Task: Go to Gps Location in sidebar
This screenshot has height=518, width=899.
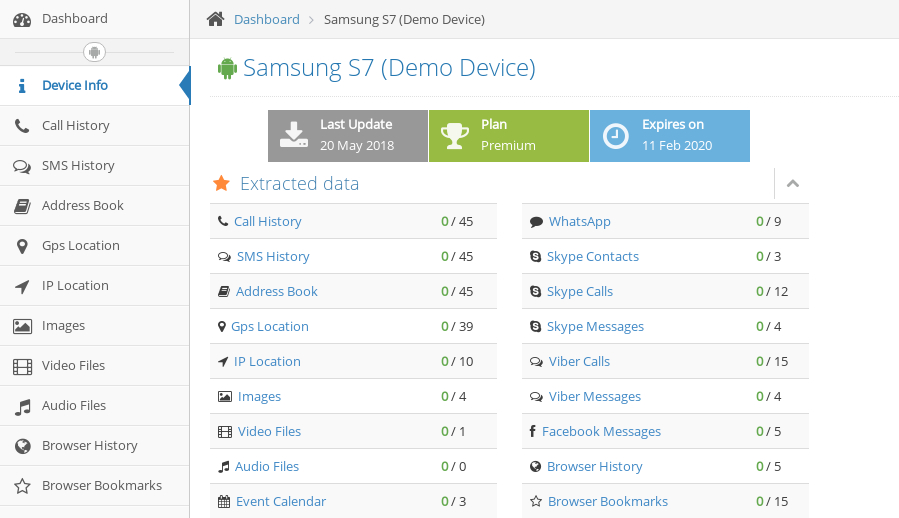Action: pyautogui.click(x=80, y=246)
